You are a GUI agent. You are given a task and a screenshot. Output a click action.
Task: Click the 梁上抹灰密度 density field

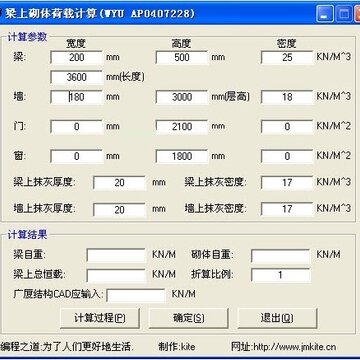pos(287,183)
